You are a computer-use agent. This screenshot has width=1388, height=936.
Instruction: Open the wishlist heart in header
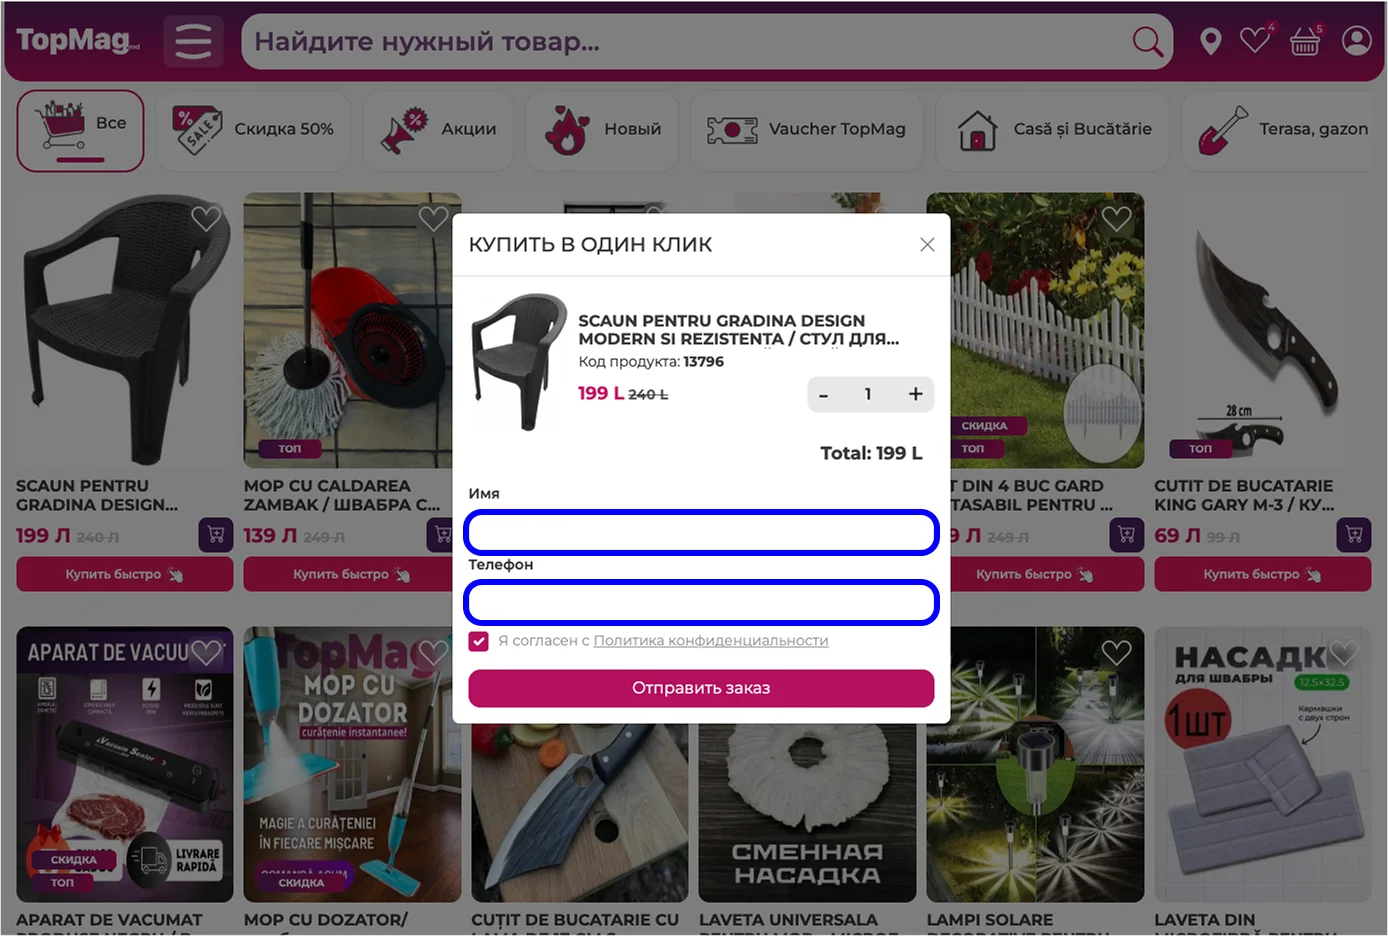1255,40
